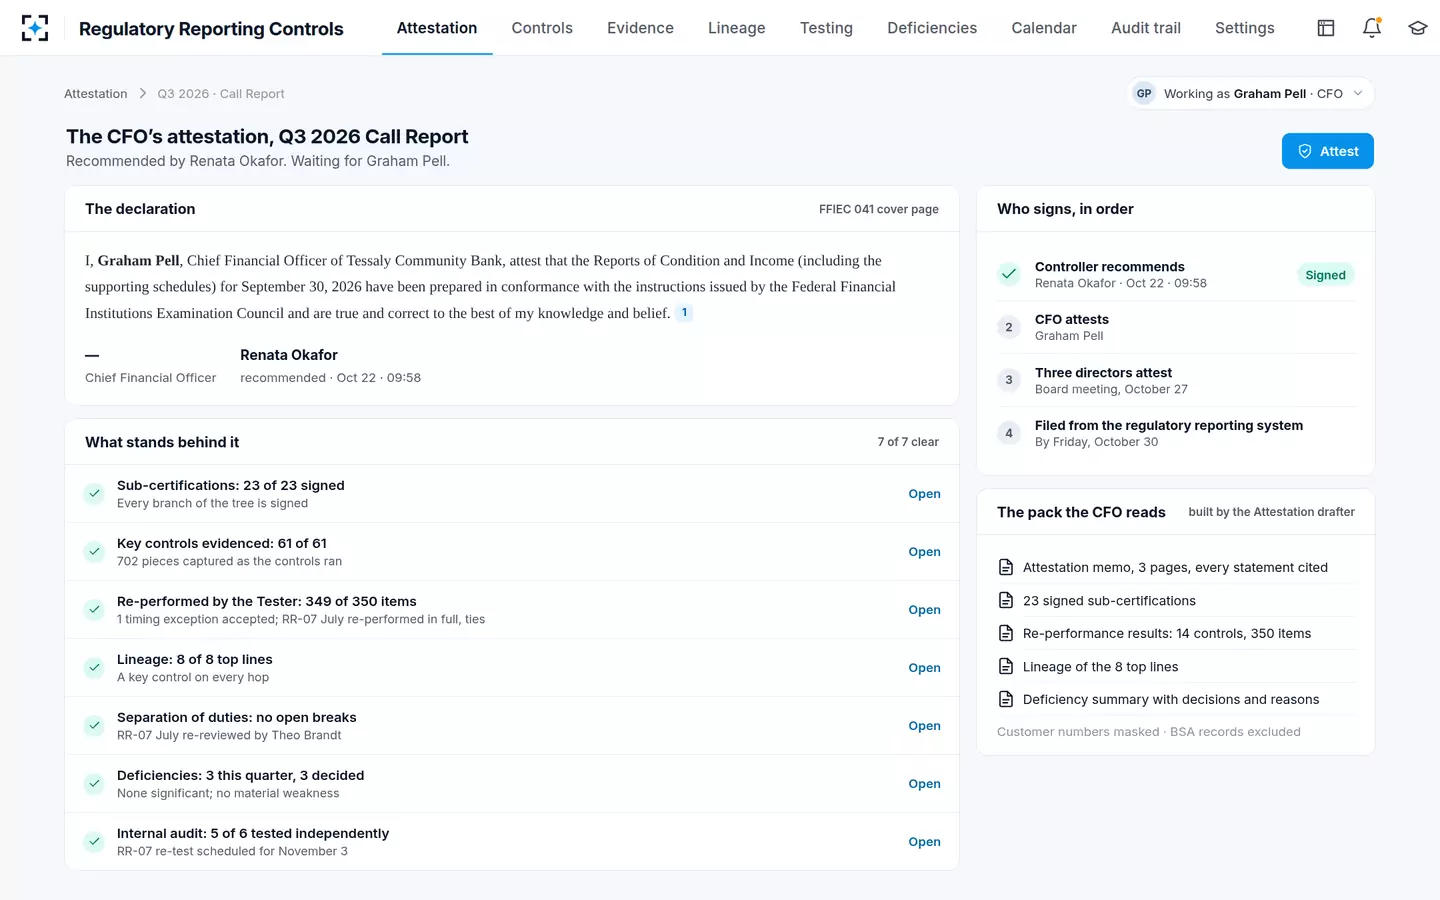This screenshot has width=1440, height=900.
Task: Click the green check beside Sub-certifications
Action: click(94, 494)
